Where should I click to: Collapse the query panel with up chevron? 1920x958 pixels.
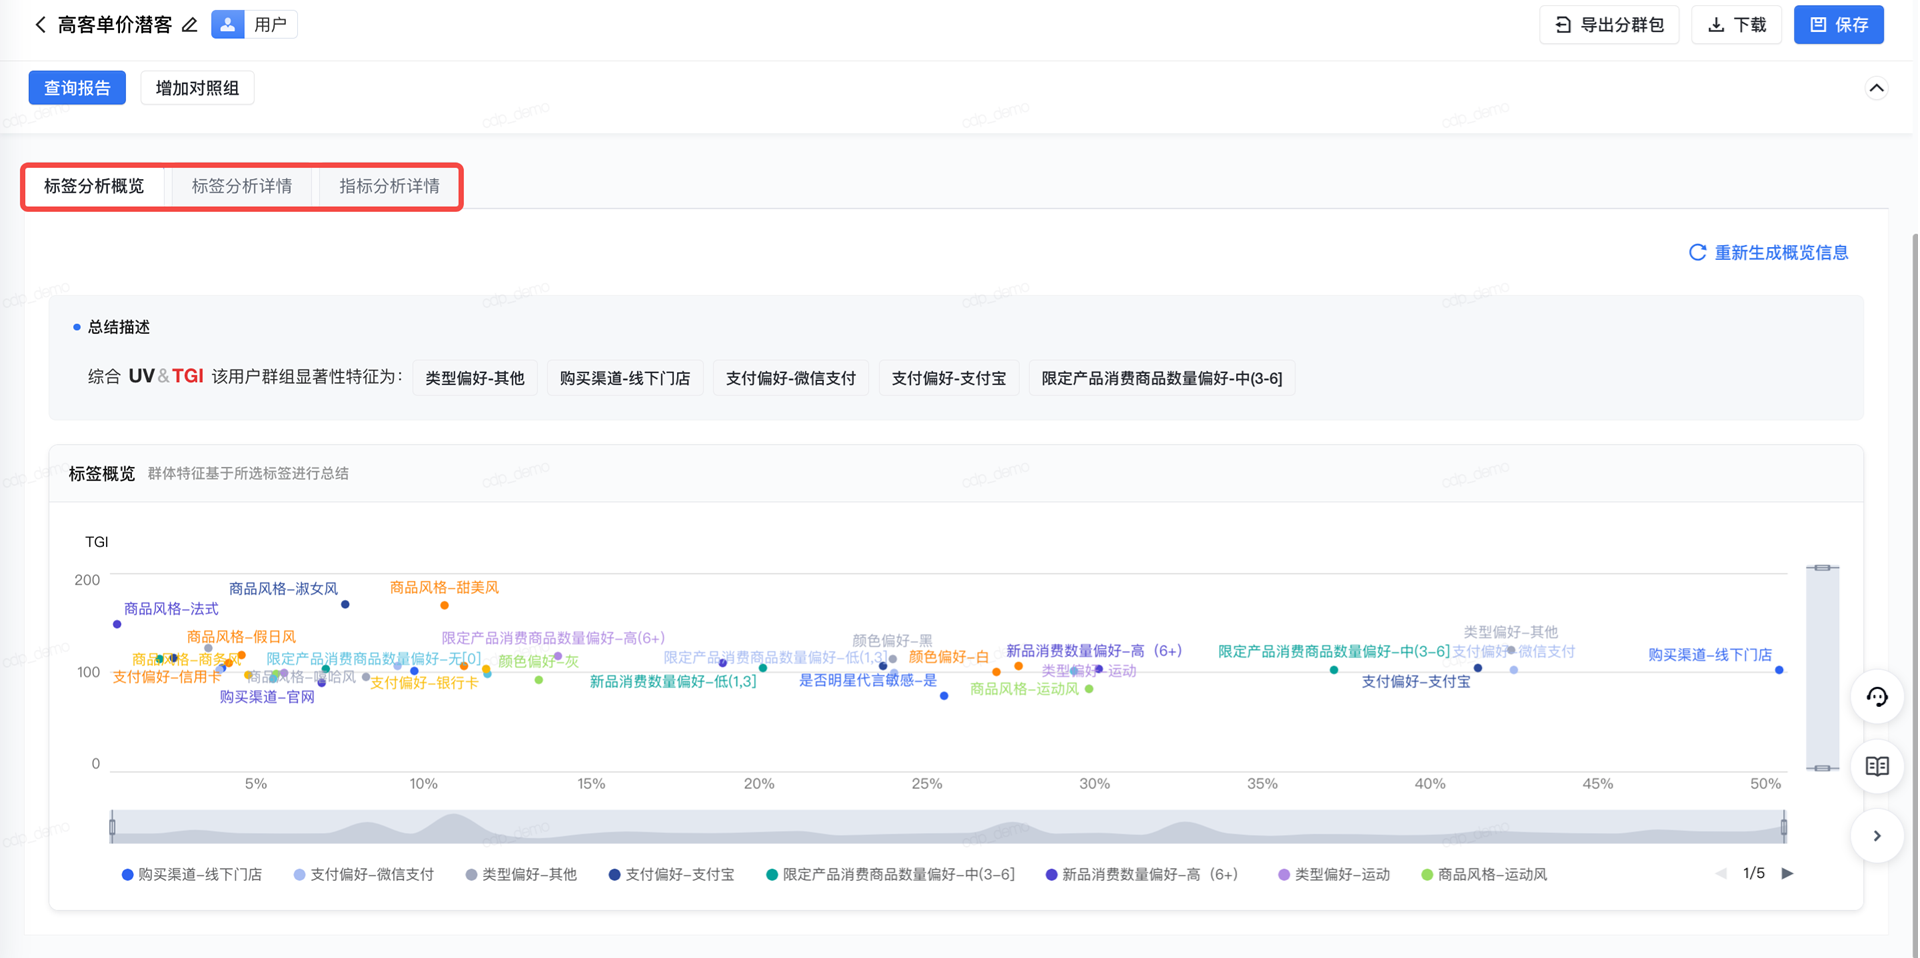(x=1876, y=88)
